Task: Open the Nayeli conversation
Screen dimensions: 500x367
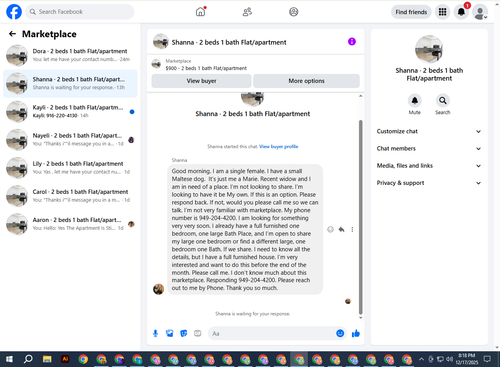Action: (70, 140)
